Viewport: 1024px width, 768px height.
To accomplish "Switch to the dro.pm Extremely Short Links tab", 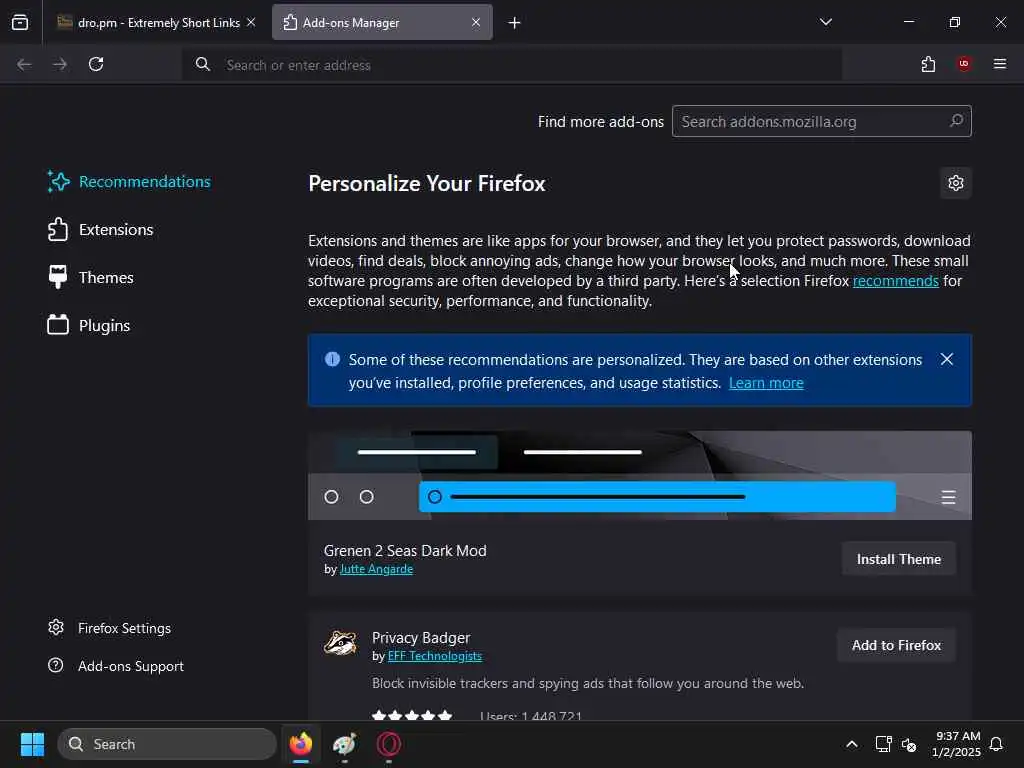I will tap(156, 22).
